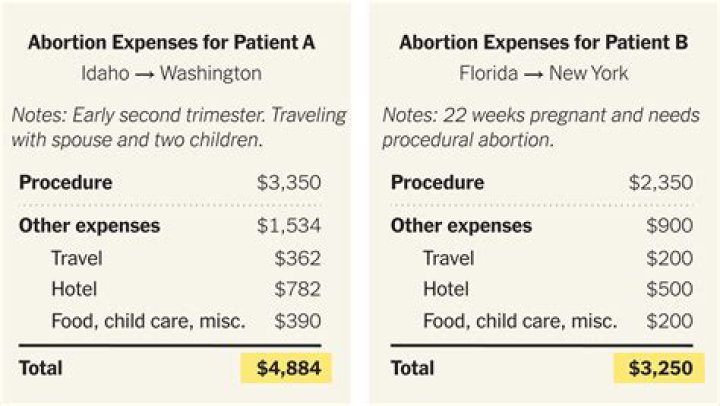This screenshot has width=720, height=406.
Task: Click Patient B's Travel row label
Action: [448, 258]
